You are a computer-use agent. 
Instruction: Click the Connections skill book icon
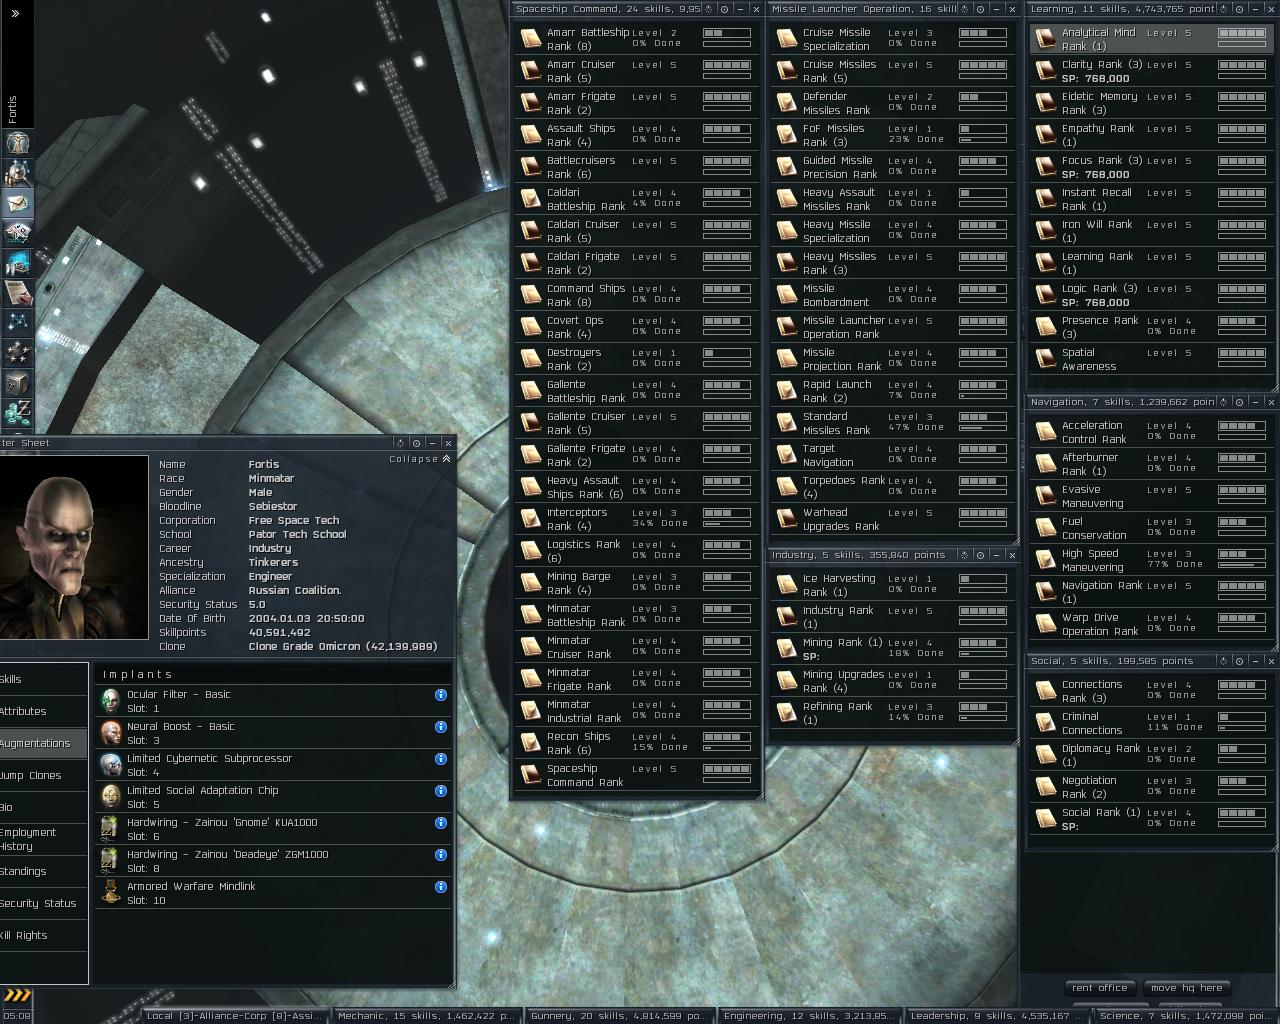(1045, 691)
